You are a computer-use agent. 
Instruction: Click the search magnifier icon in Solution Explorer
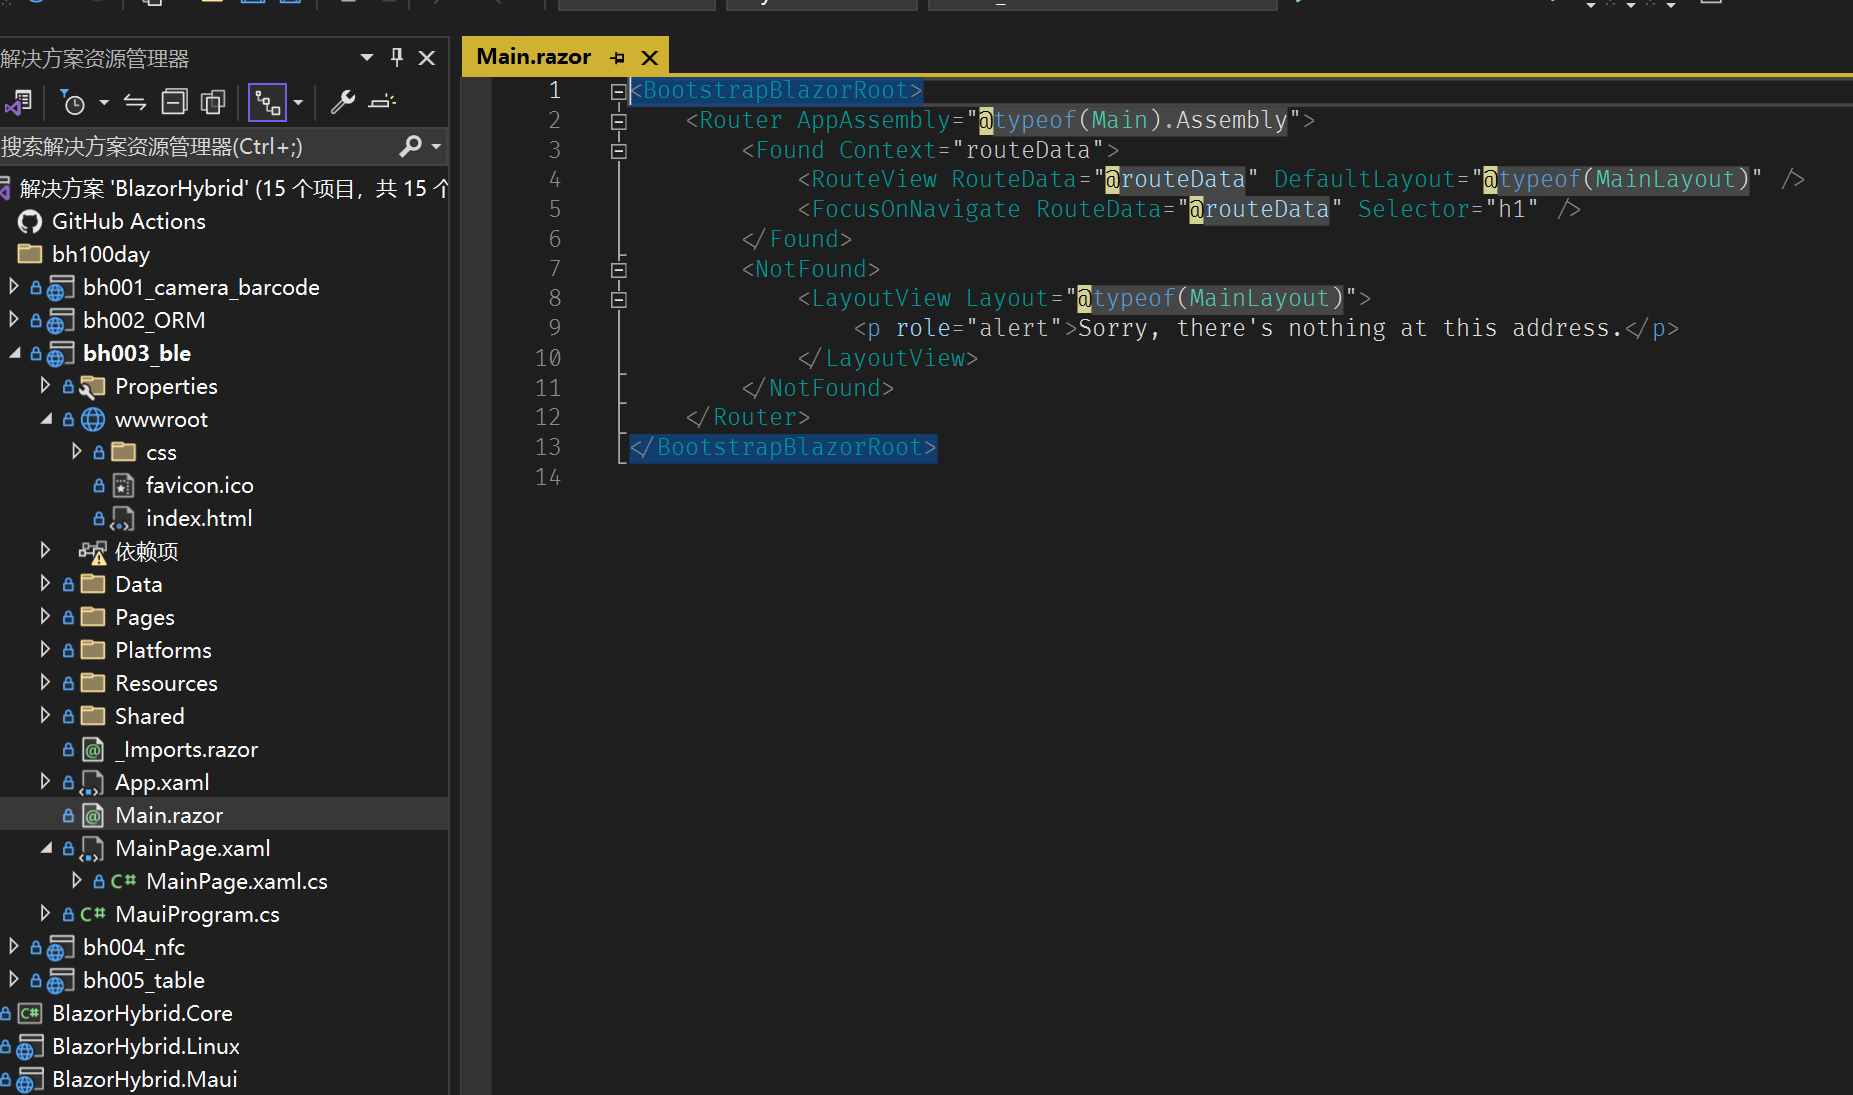point(410,146)
